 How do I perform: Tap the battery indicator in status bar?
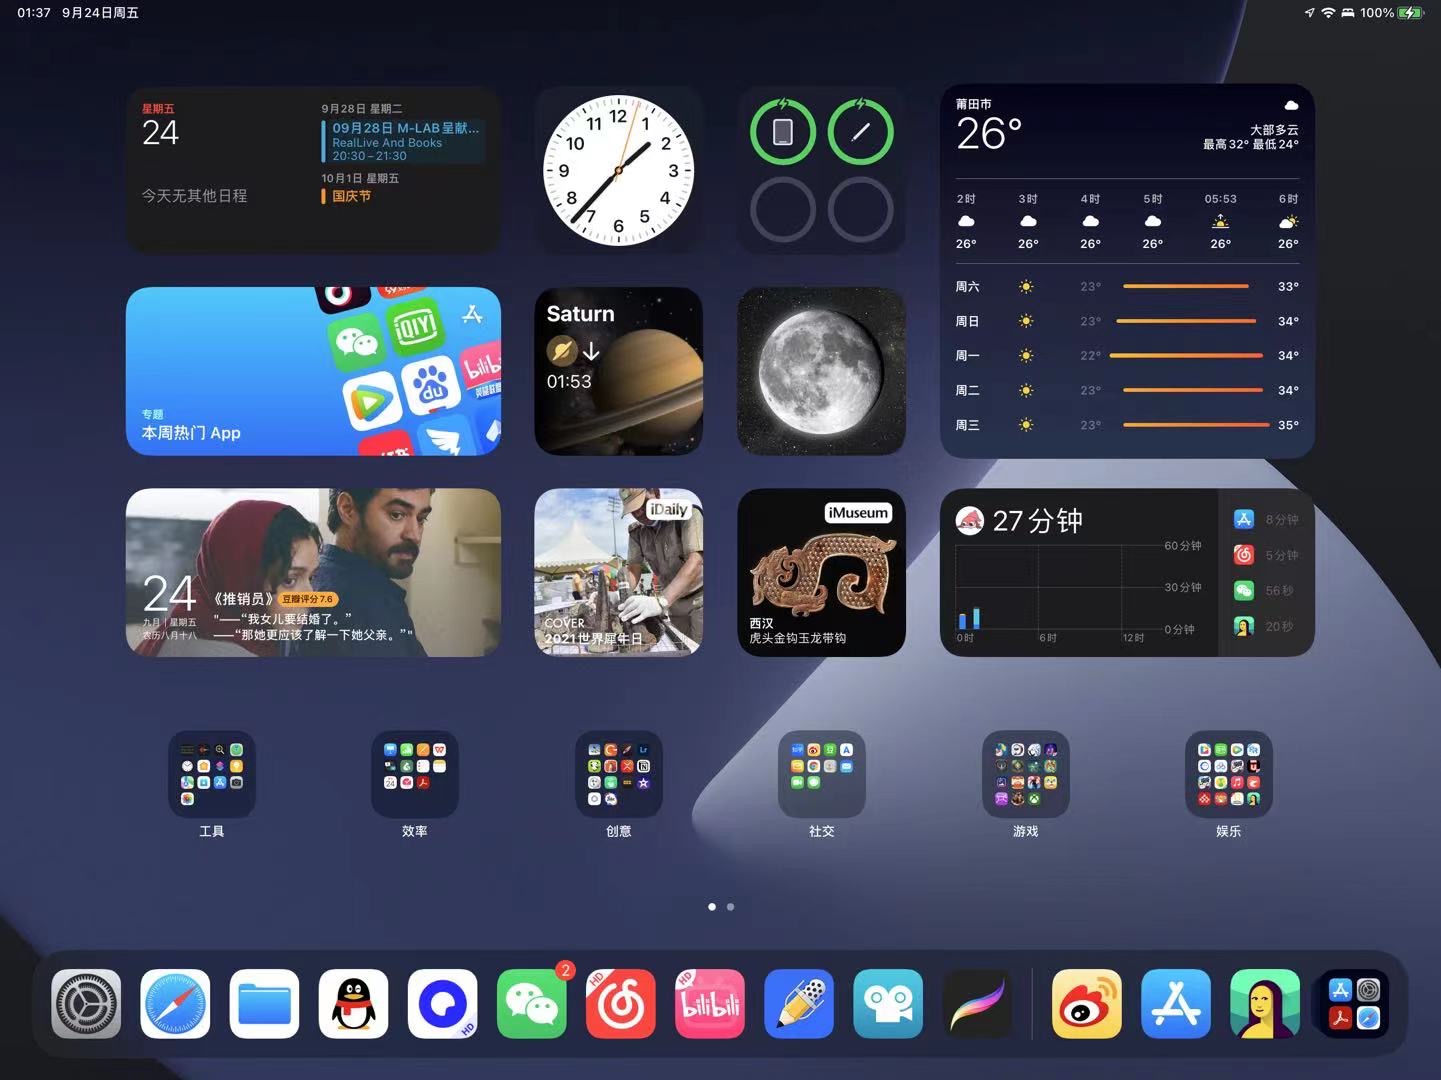(1411, 13)
